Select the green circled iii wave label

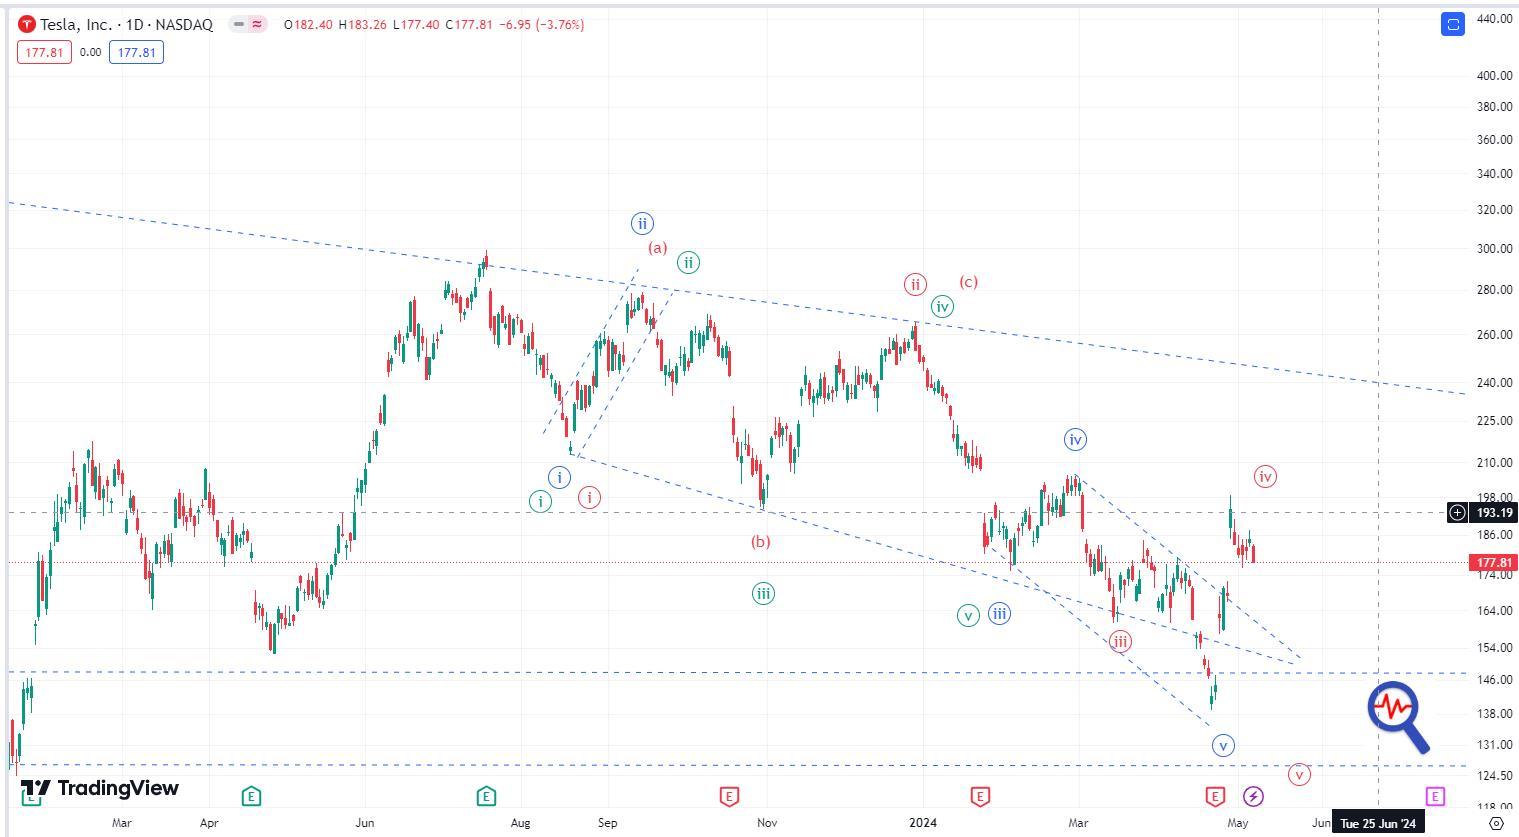coord(763,594)
